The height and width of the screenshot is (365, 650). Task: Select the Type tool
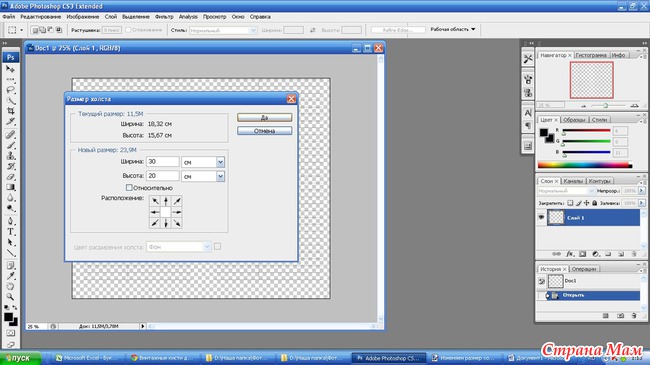pyautogui.click(x=10, y=232)
